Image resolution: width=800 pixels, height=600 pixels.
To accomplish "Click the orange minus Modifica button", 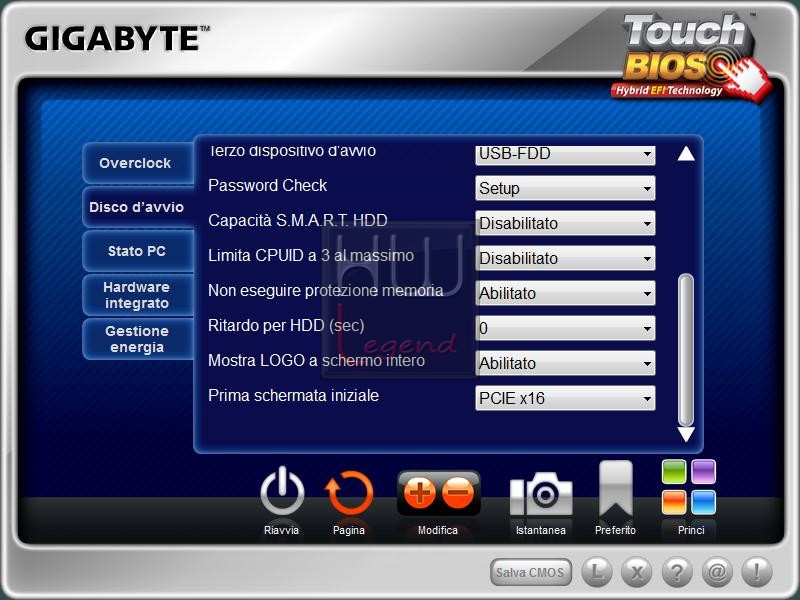I will click(x=458, y=493).
